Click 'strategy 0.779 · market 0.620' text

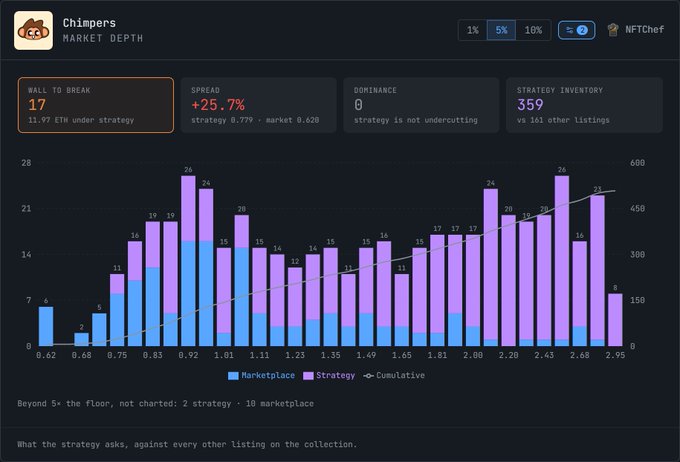255,120
